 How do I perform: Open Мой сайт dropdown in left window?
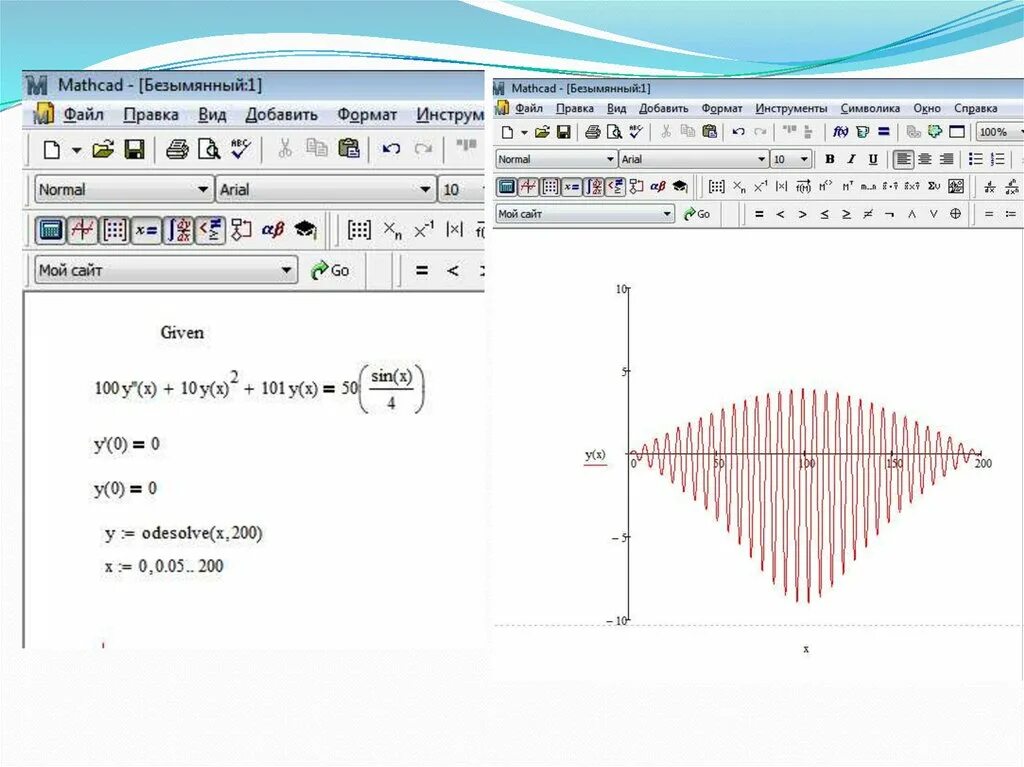[165, 270]
